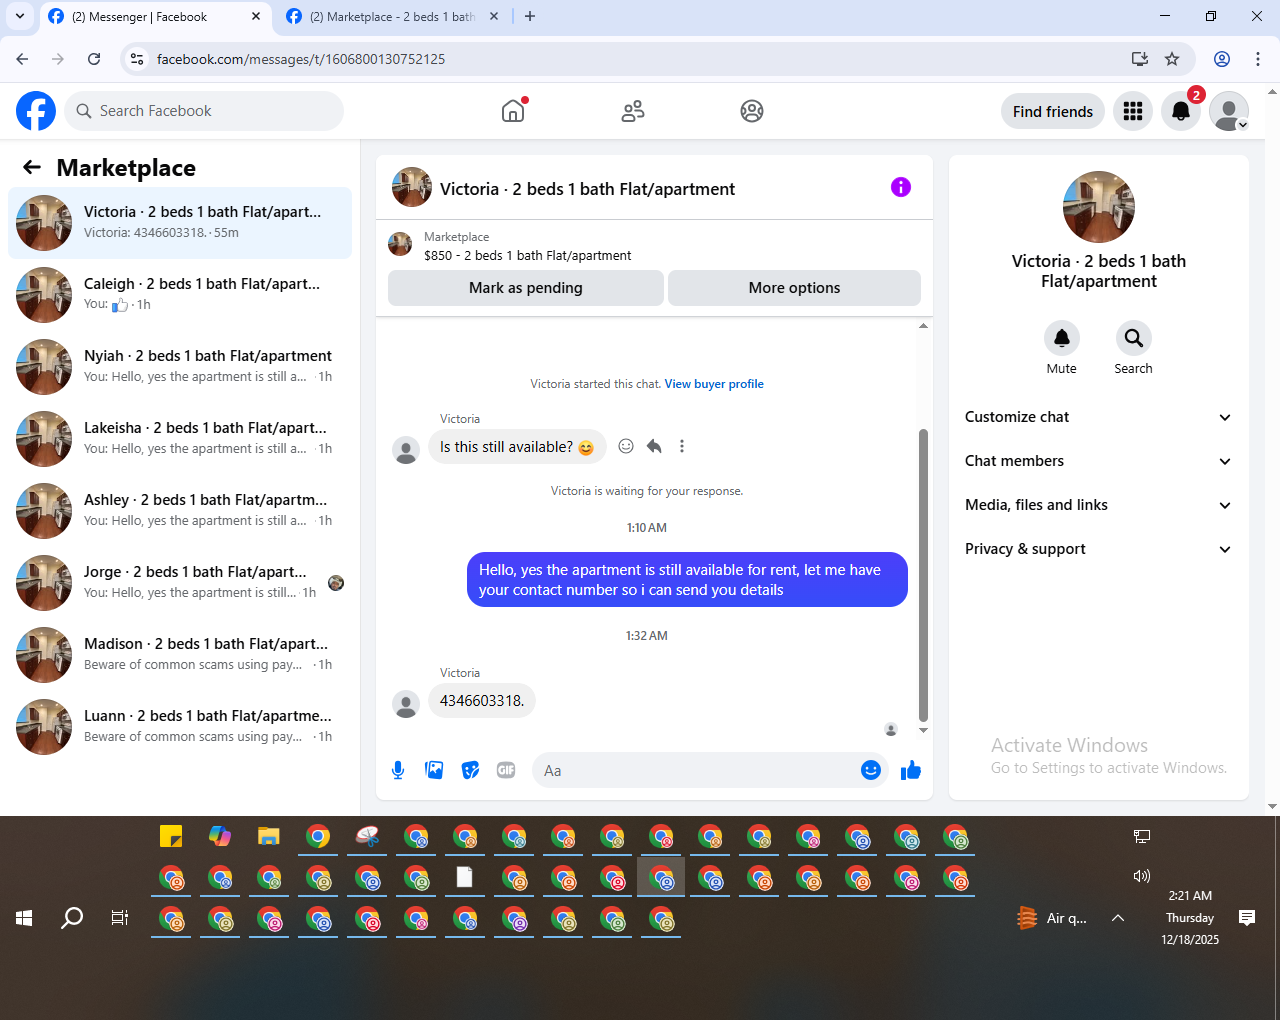Expand the Privacy & support section
Image resolution: width=1280 pixels, height=1020 pixels.
point(1098,549)
